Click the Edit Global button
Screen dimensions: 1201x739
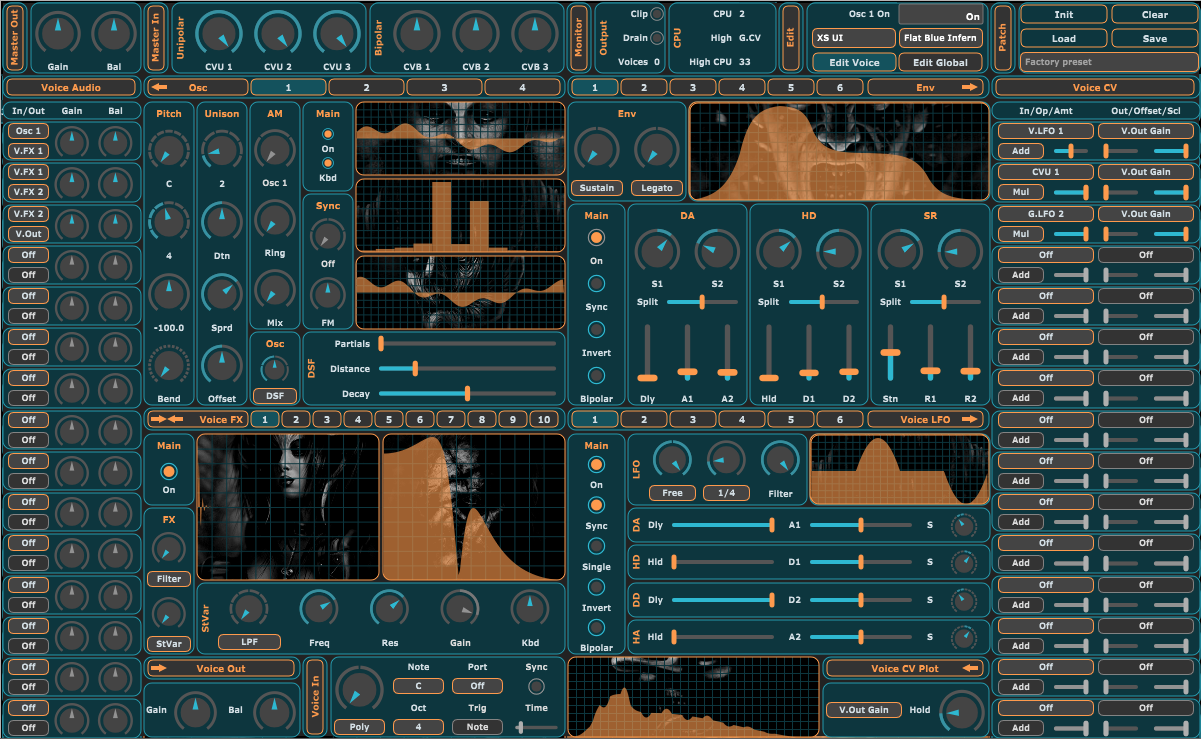click(x=941, y=62)
